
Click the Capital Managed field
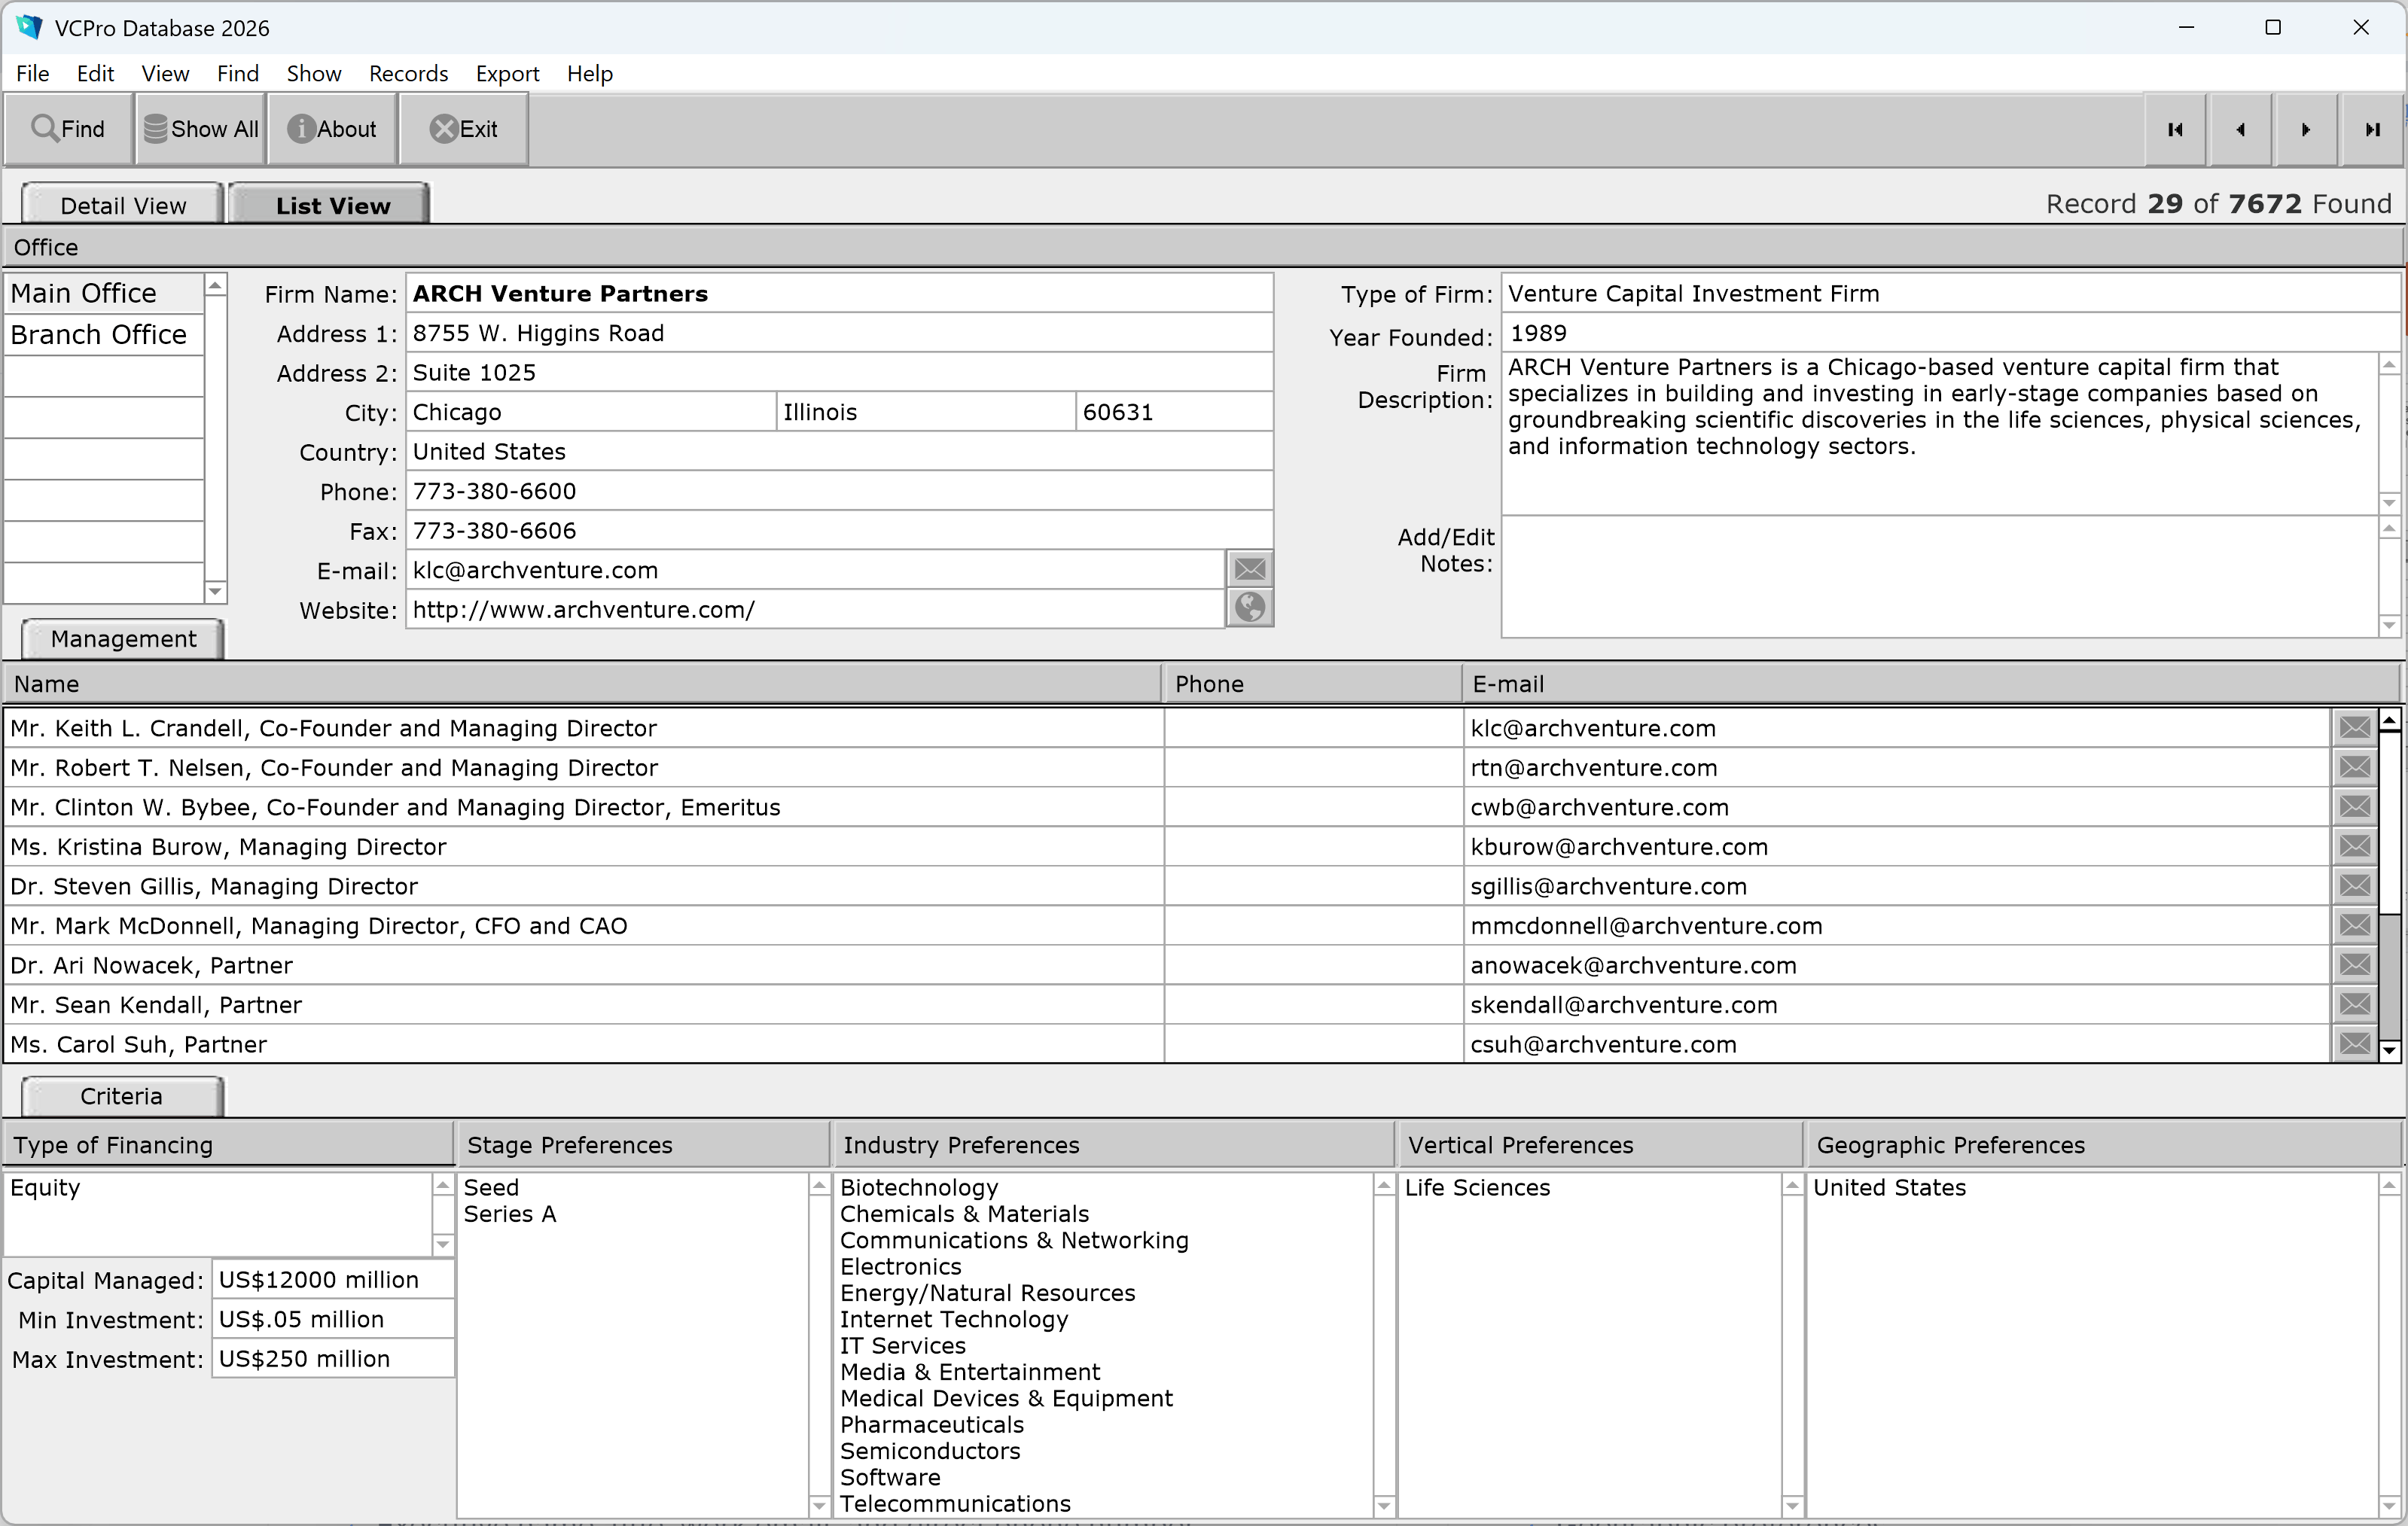pos(333,1280)
